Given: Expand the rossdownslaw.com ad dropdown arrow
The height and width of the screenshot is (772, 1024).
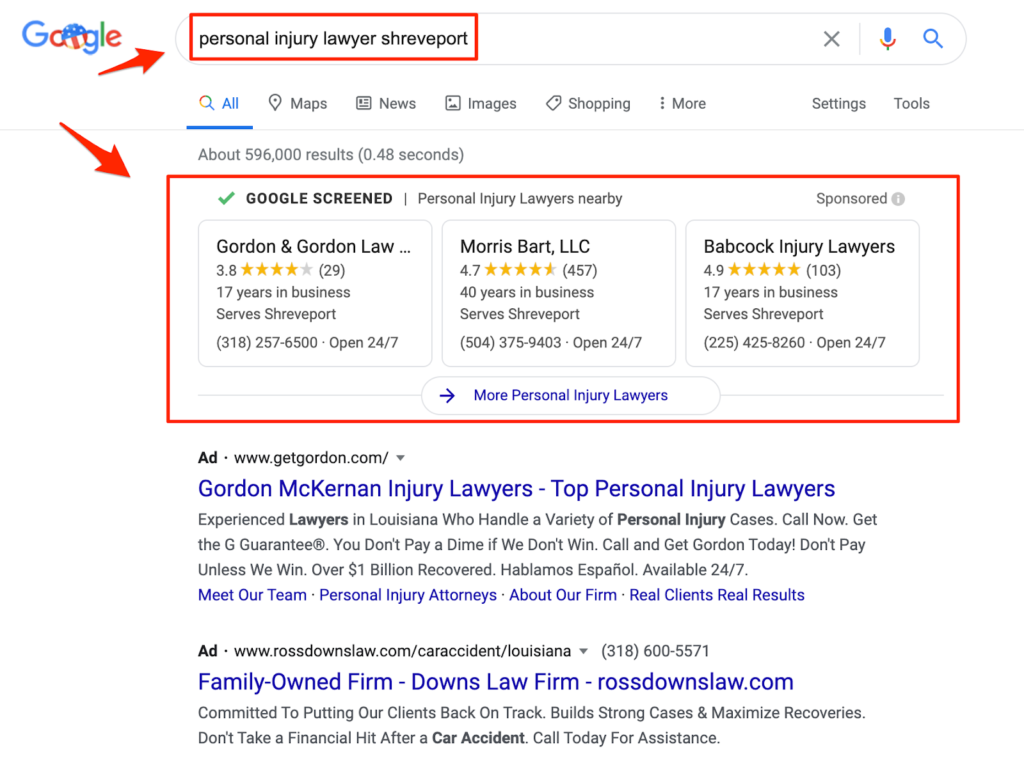Looking at the screenshot, I should (584, 651).
